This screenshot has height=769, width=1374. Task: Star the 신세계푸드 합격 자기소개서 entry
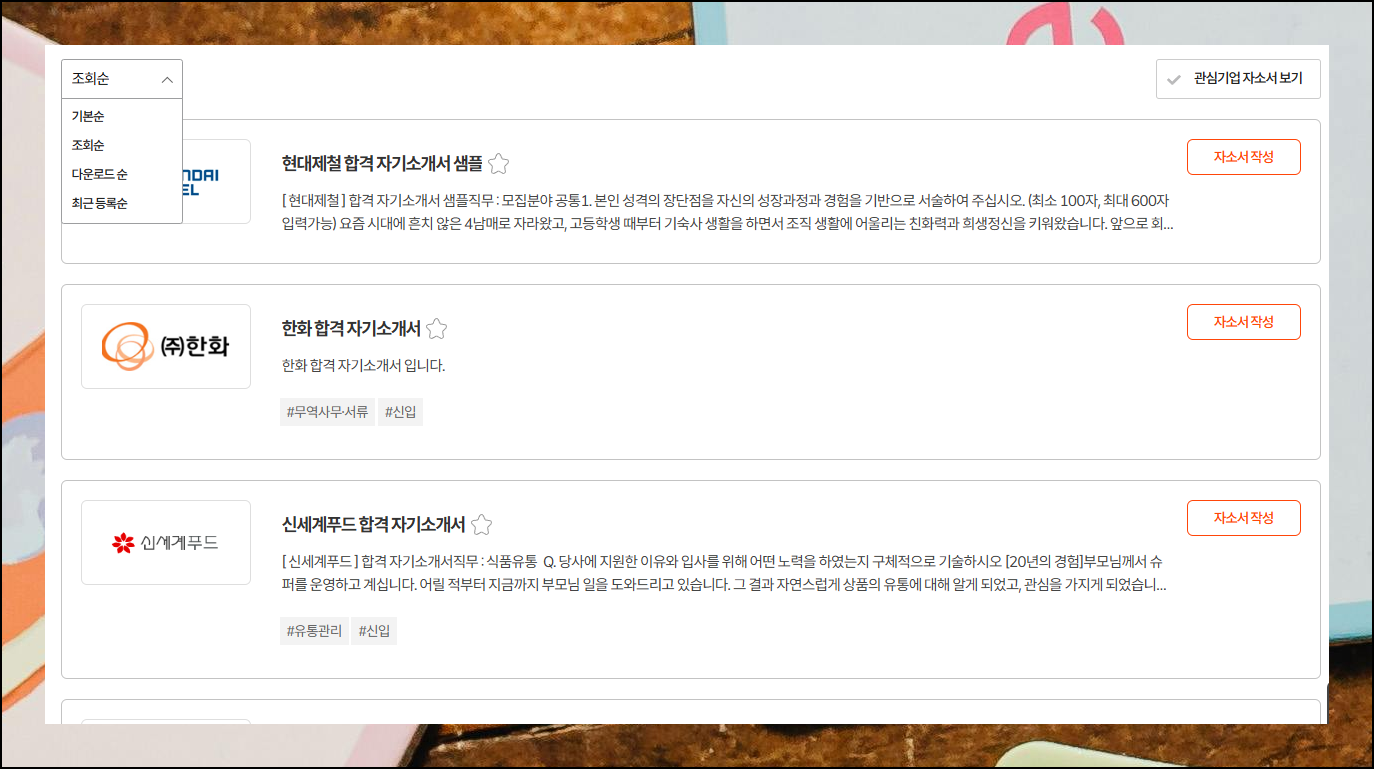(x=482, y=525)
